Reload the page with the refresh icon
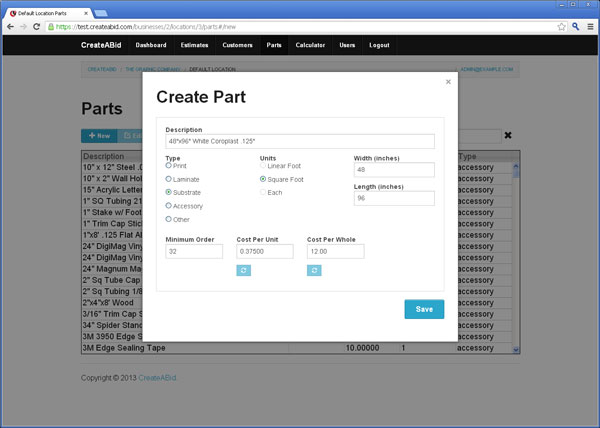The width and height of the screenshot is (600, 428). pos(38,26)
